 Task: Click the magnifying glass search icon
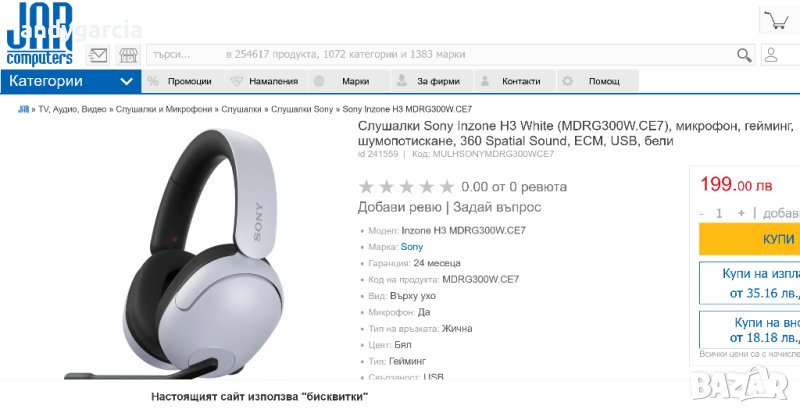pyautogui.click(x=744, y=55)
